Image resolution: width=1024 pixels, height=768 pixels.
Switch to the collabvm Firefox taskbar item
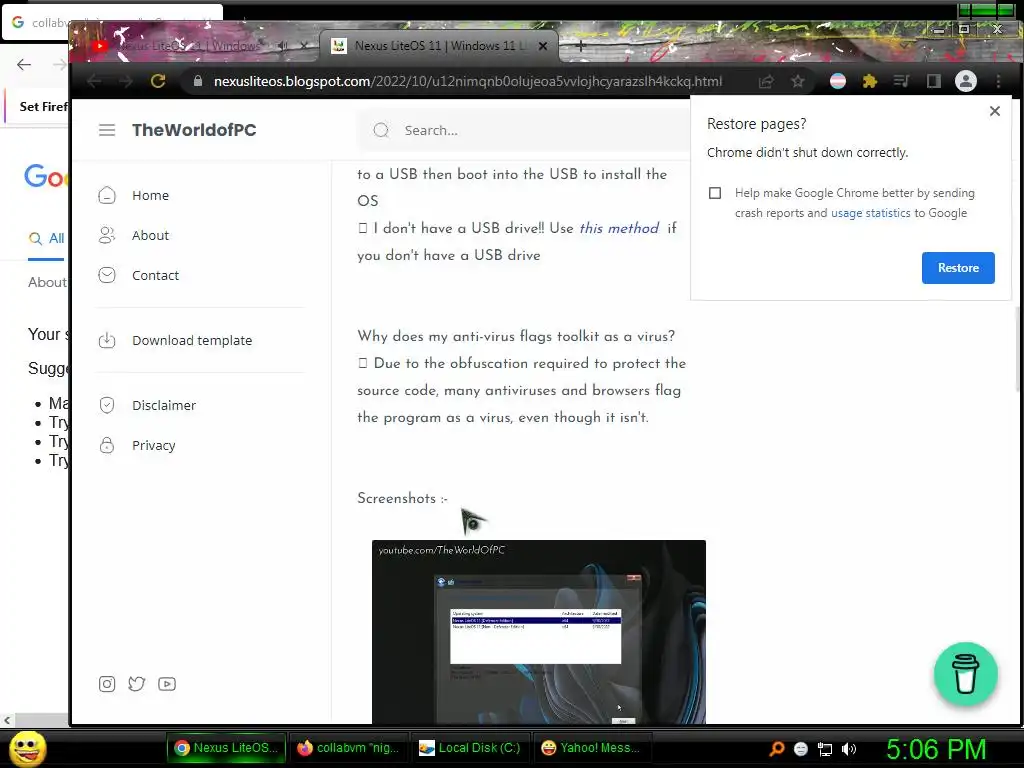[x=348, y=748]
